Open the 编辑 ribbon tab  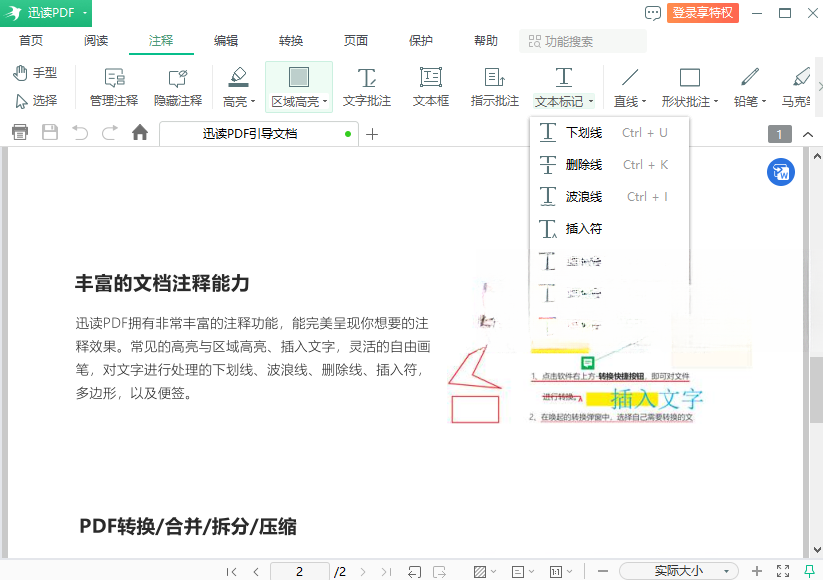click(x=226, y=40)
